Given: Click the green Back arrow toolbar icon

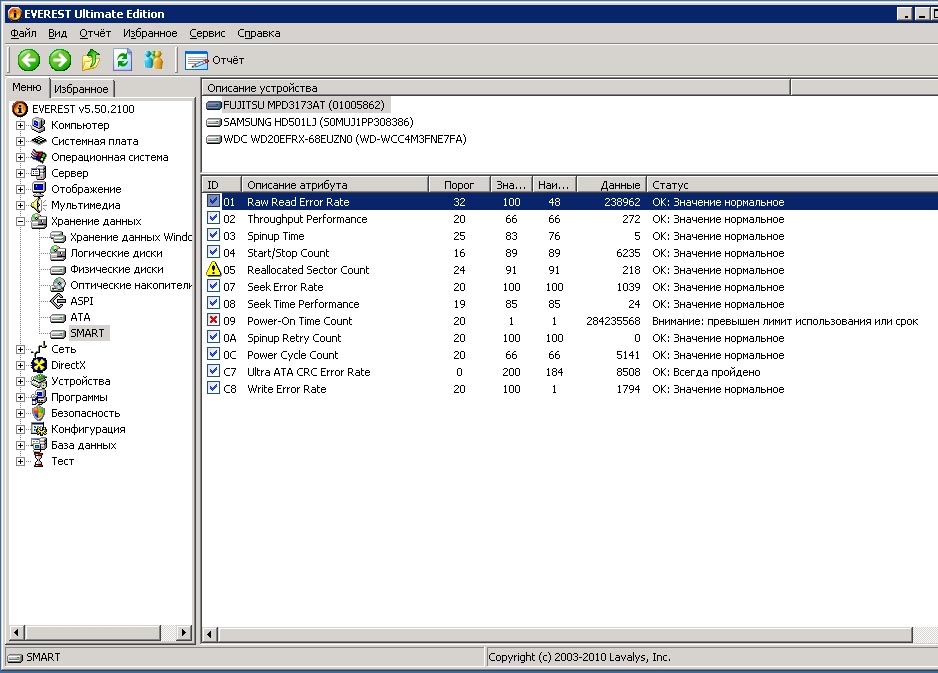Looking at the screenshot, I should coord(29,60).
